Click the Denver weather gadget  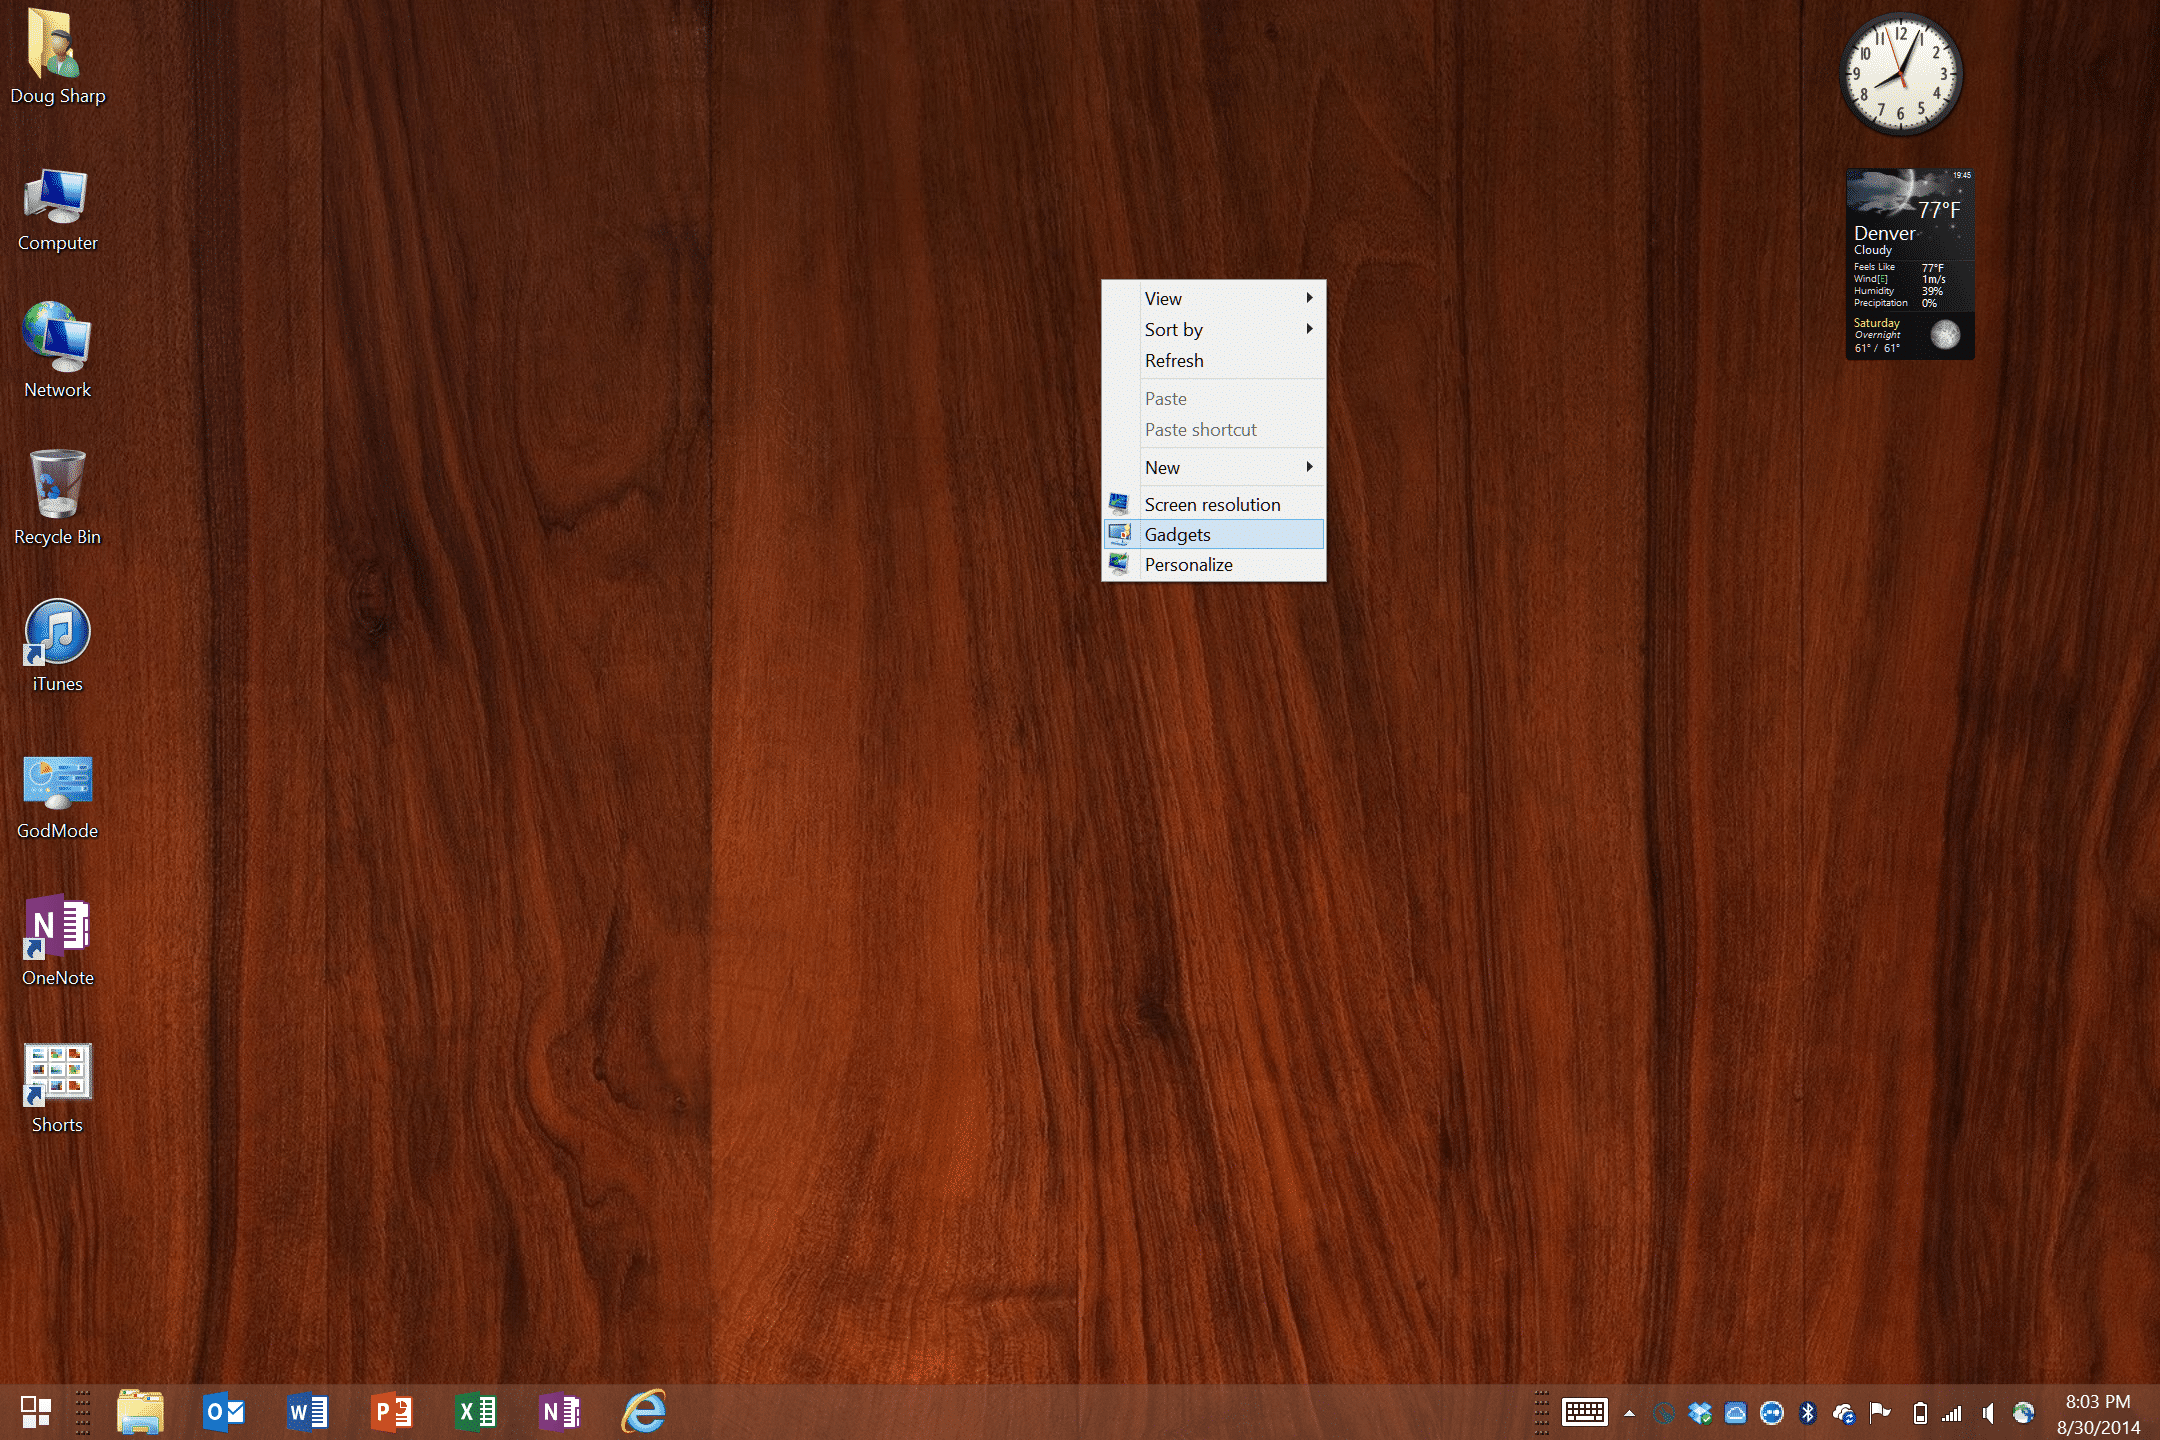click(1910, 264)
